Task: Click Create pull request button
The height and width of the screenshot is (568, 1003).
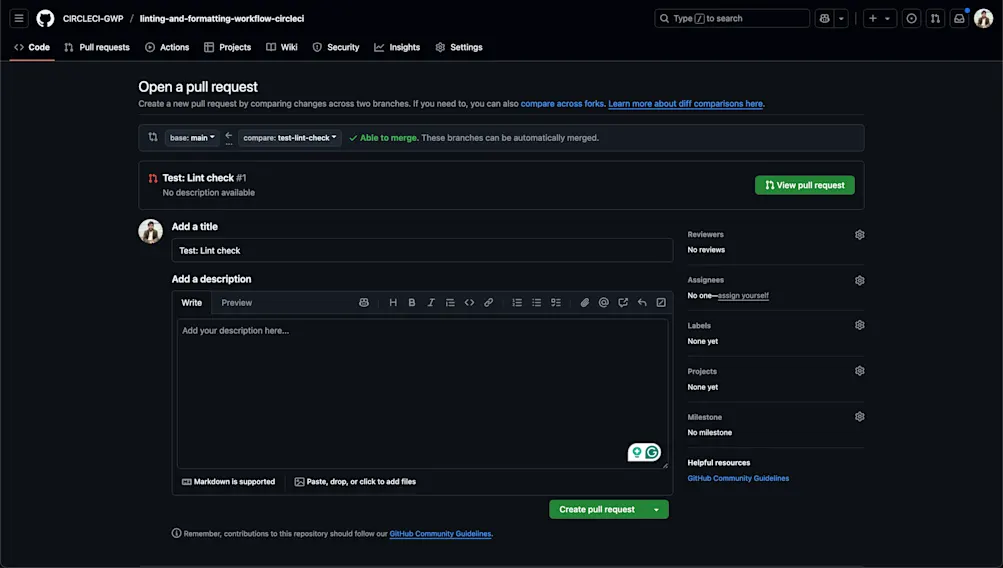Action: (597, 509)
